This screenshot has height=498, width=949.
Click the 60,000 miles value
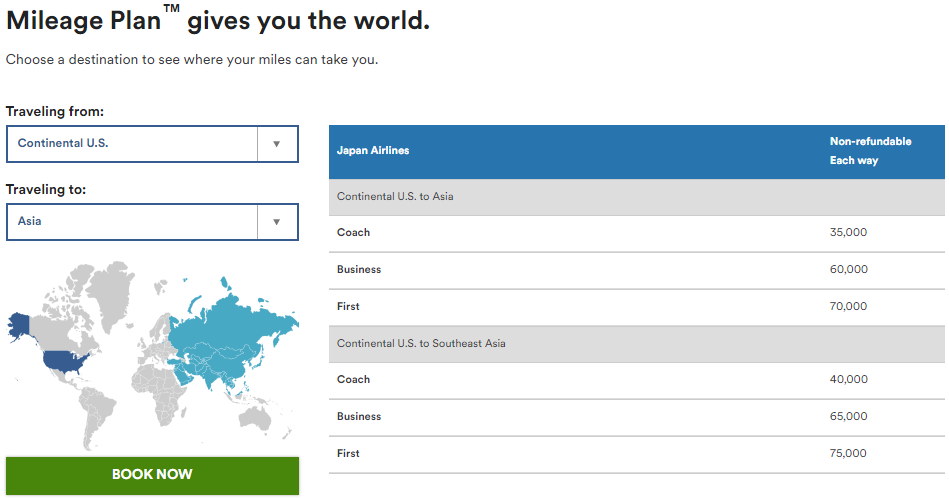(849, 269)
